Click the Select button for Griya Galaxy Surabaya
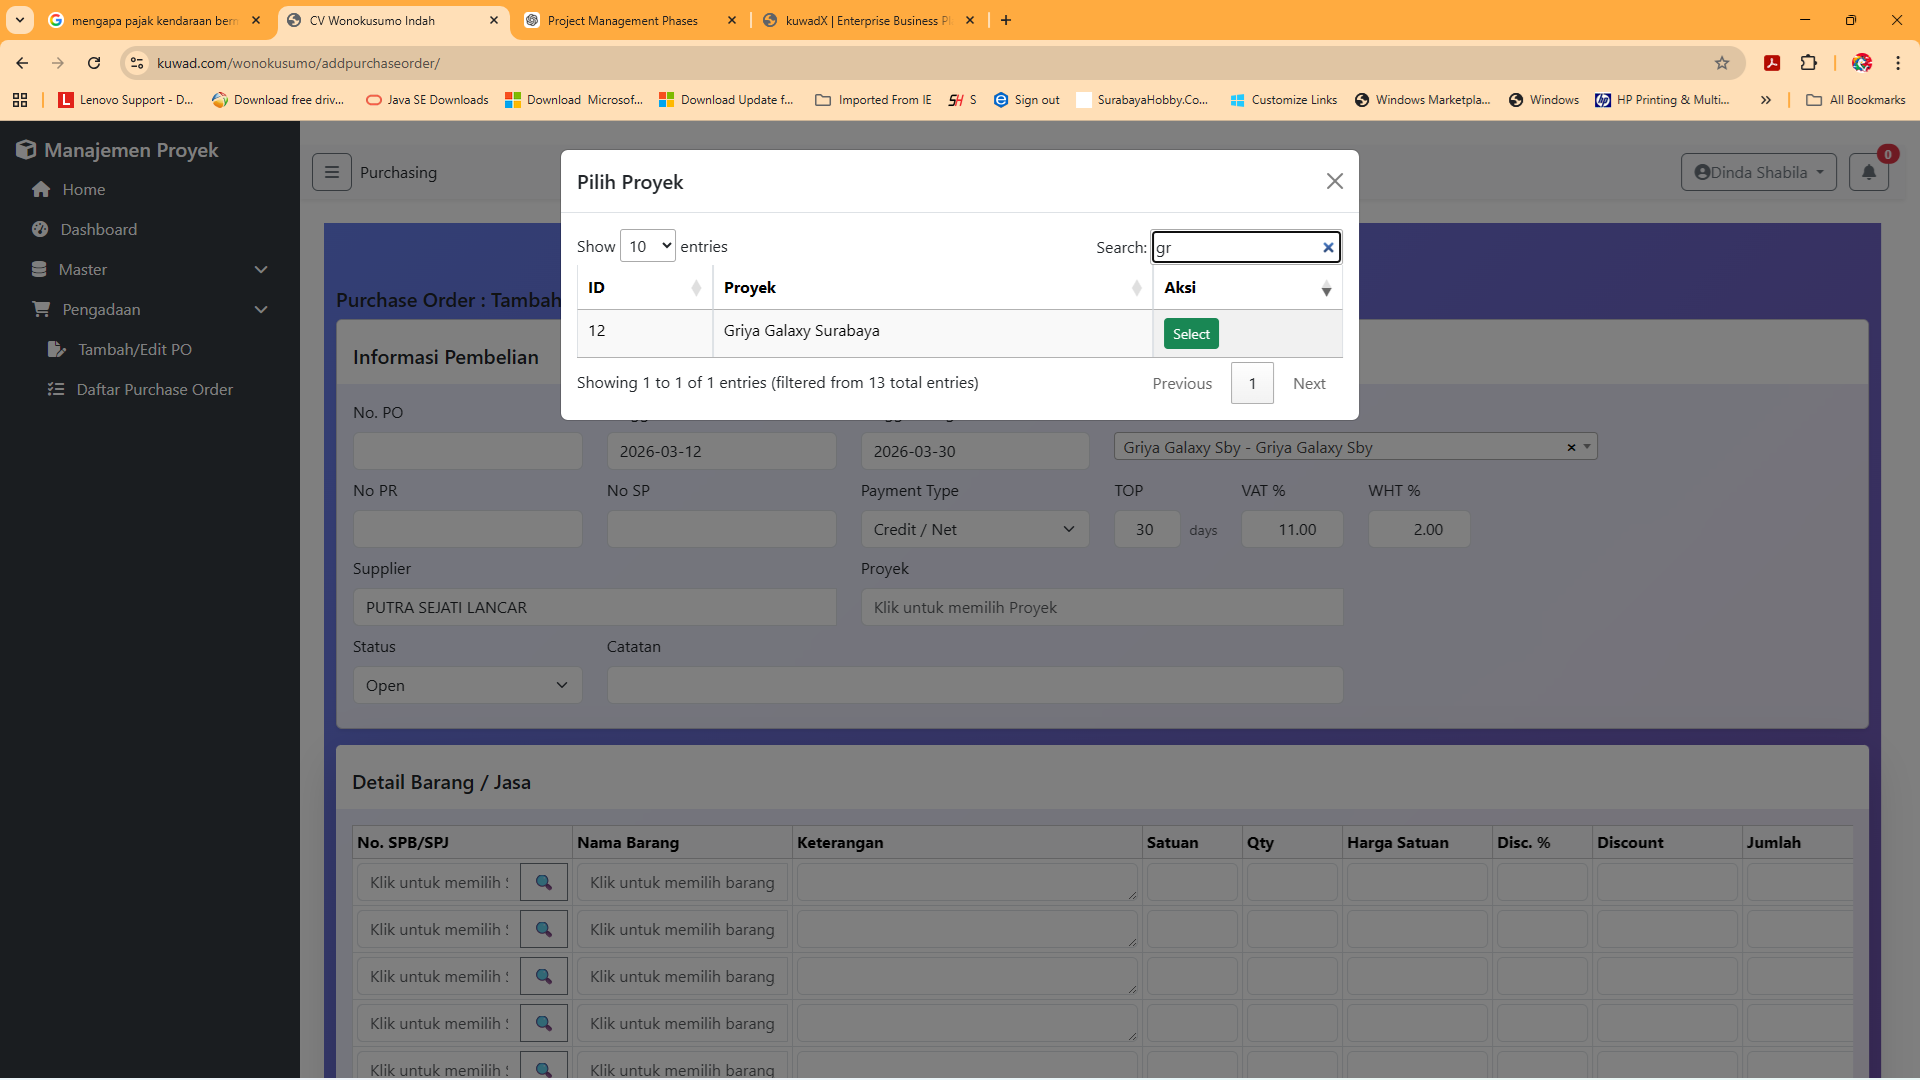 pos(1190,334)
